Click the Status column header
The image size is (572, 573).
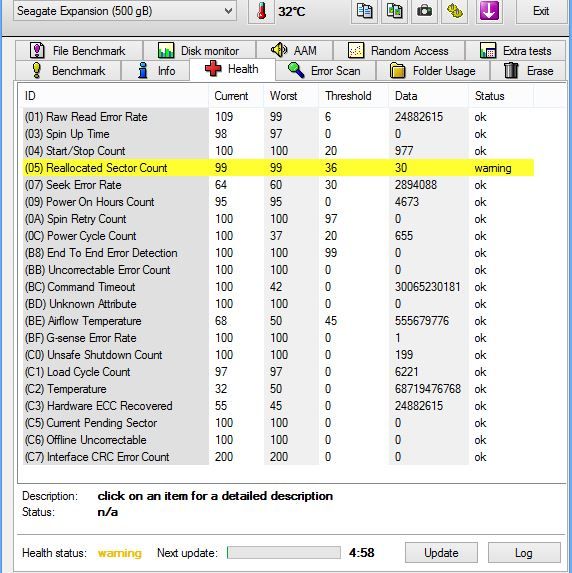[x=501, y=96]
